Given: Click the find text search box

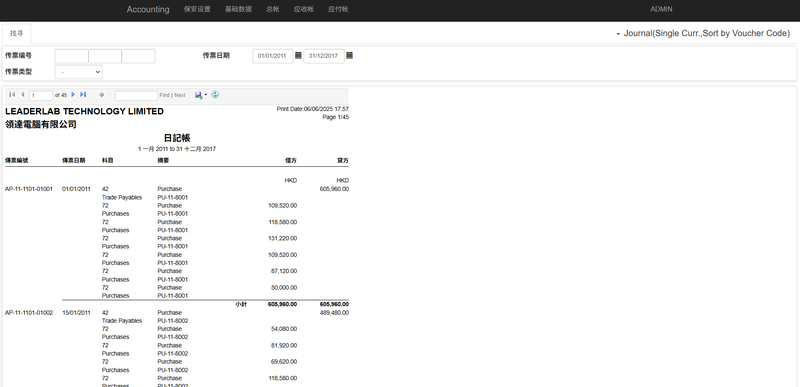Looking at the screenshot, I should pos(136,95).
